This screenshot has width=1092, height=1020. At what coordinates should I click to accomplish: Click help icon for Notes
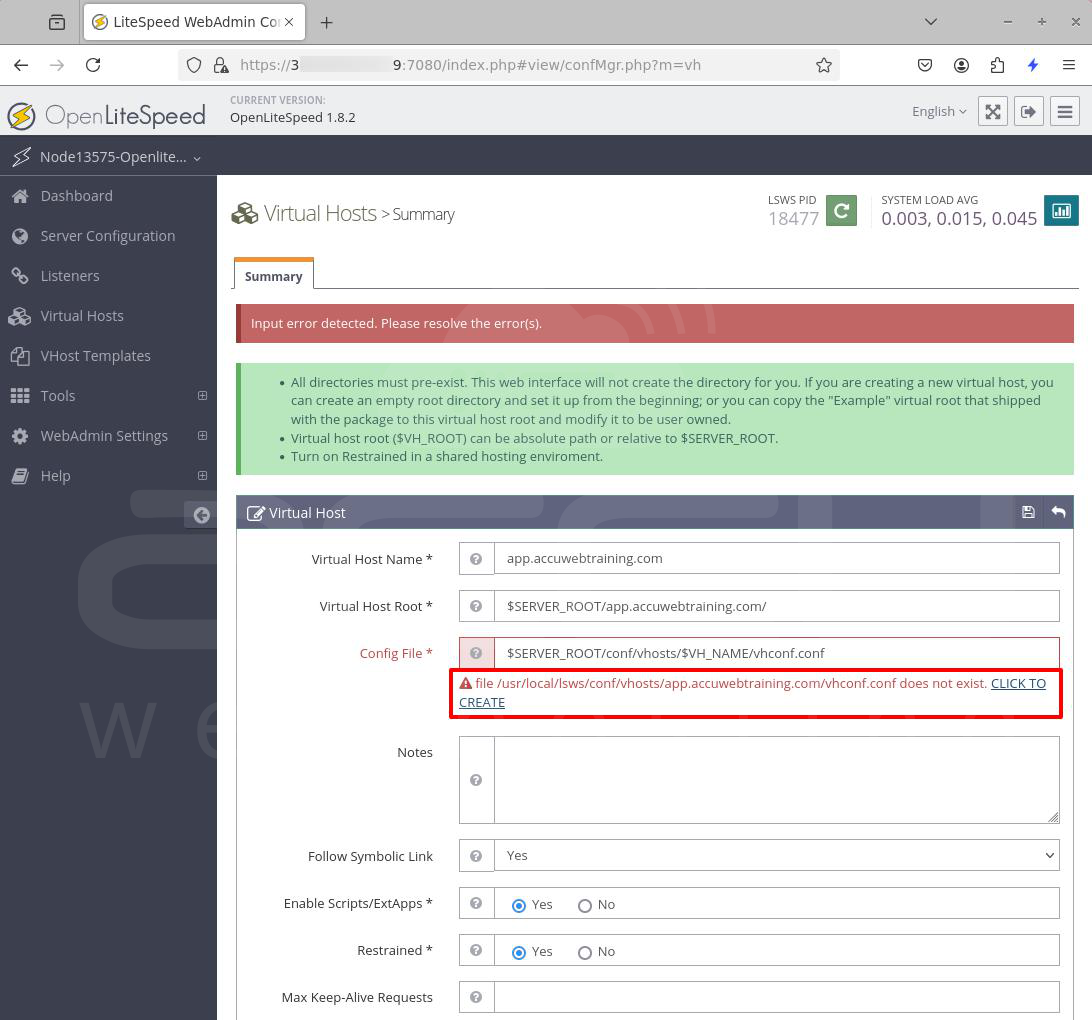tap(476, 780)
